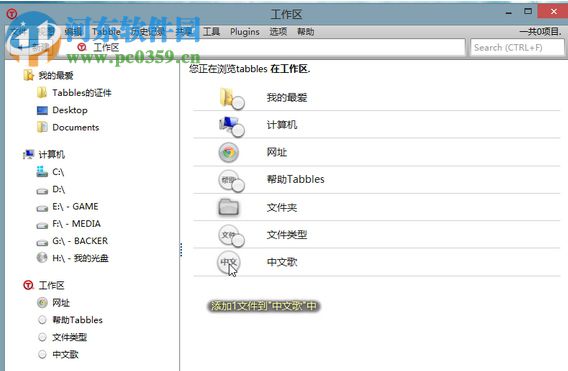
Task: Open the gray 文件夹 folder icon
Action: point(229,207)
